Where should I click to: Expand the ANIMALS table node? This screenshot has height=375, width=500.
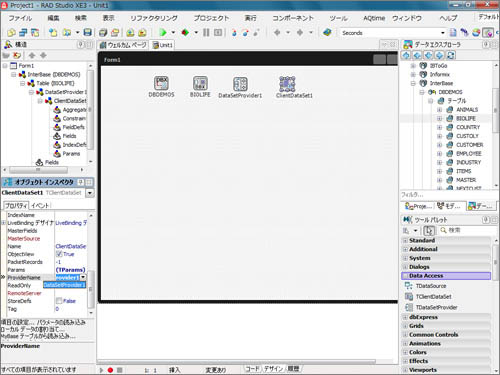[x=439, y=110]
